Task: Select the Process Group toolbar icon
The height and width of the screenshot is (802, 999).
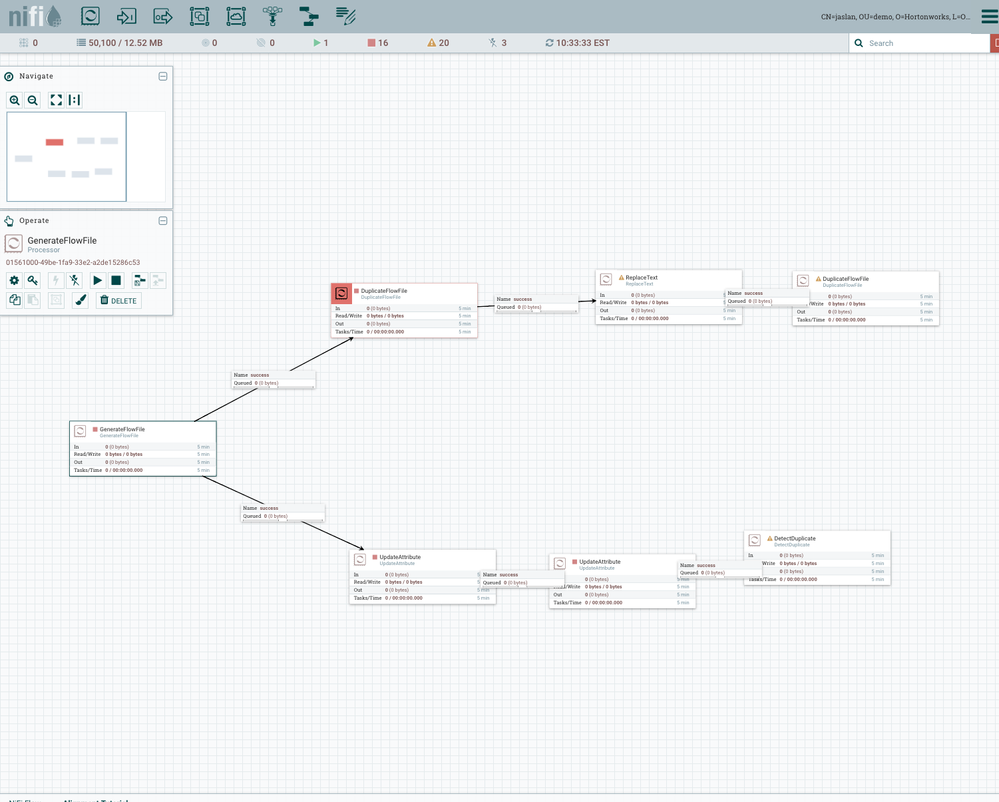Action: 199,16
